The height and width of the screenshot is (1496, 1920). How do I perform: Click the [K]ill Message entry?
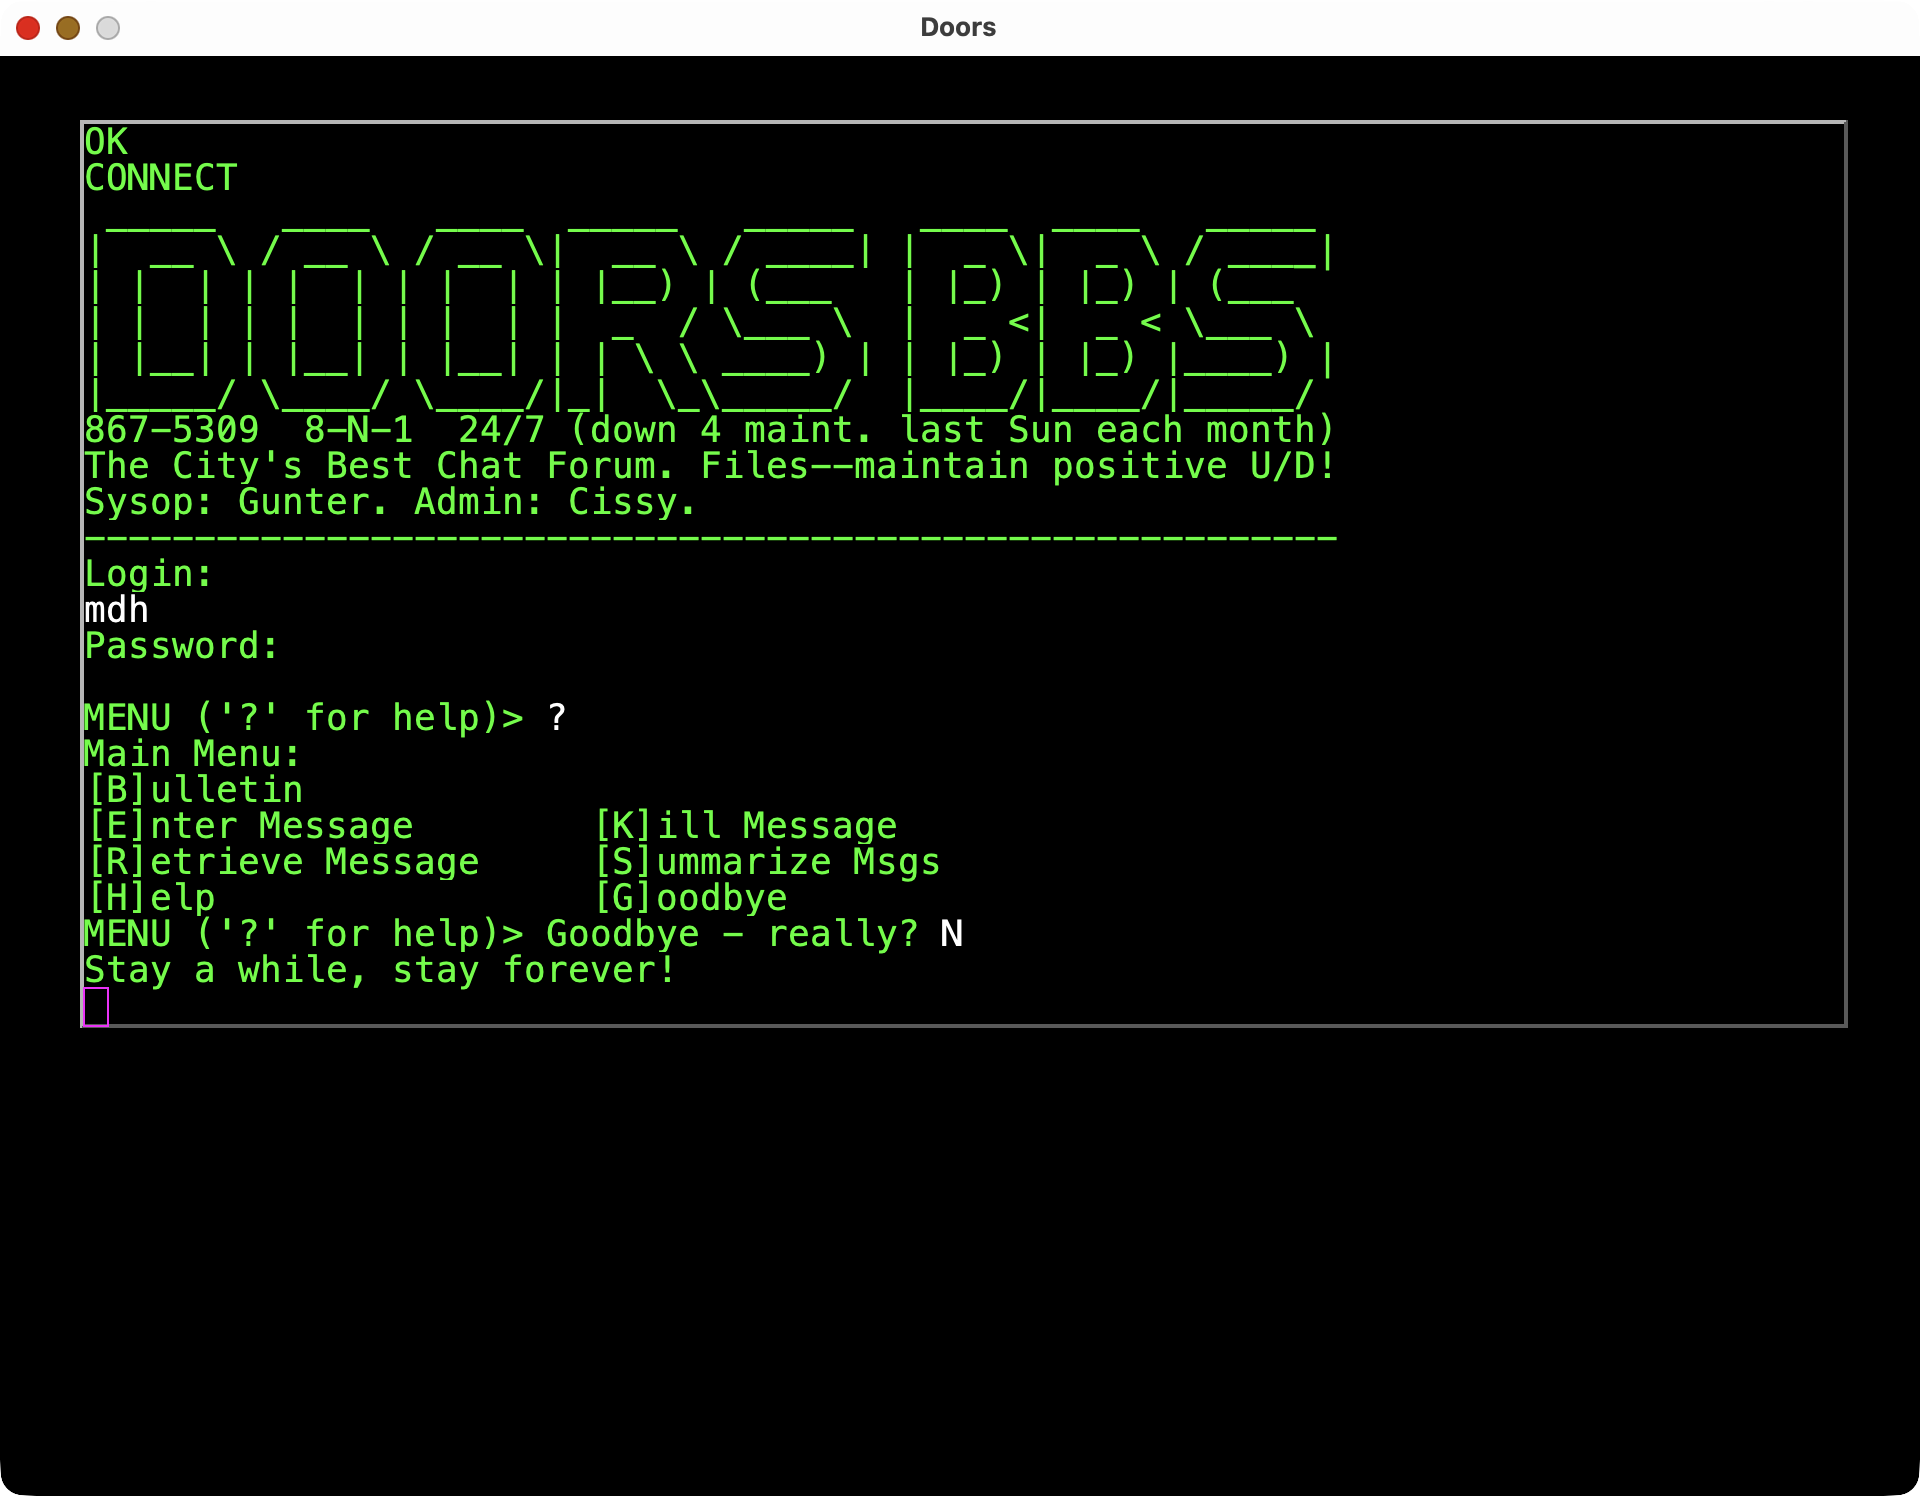click(746, 826)
